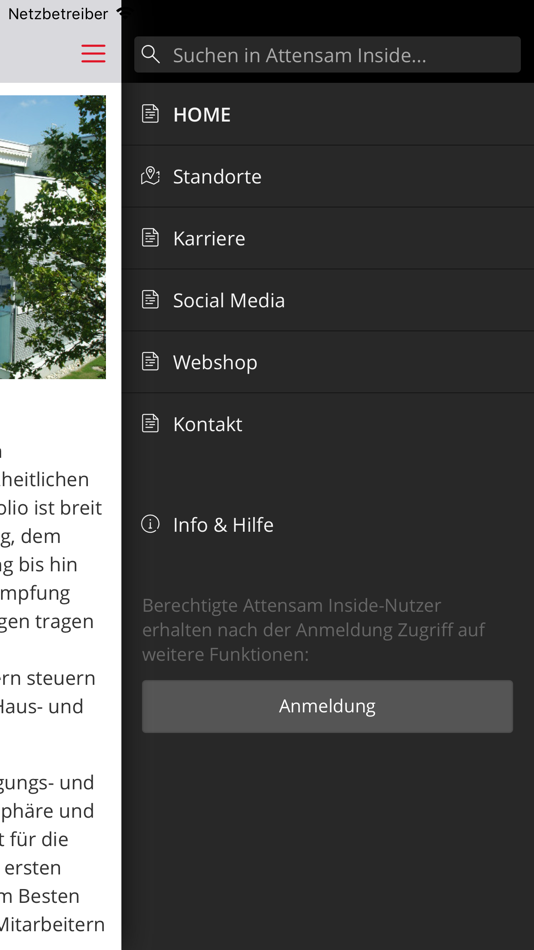This screenshot has width=534, height=950.
Task: Click the document icon beside HOME
Action: 150,114
